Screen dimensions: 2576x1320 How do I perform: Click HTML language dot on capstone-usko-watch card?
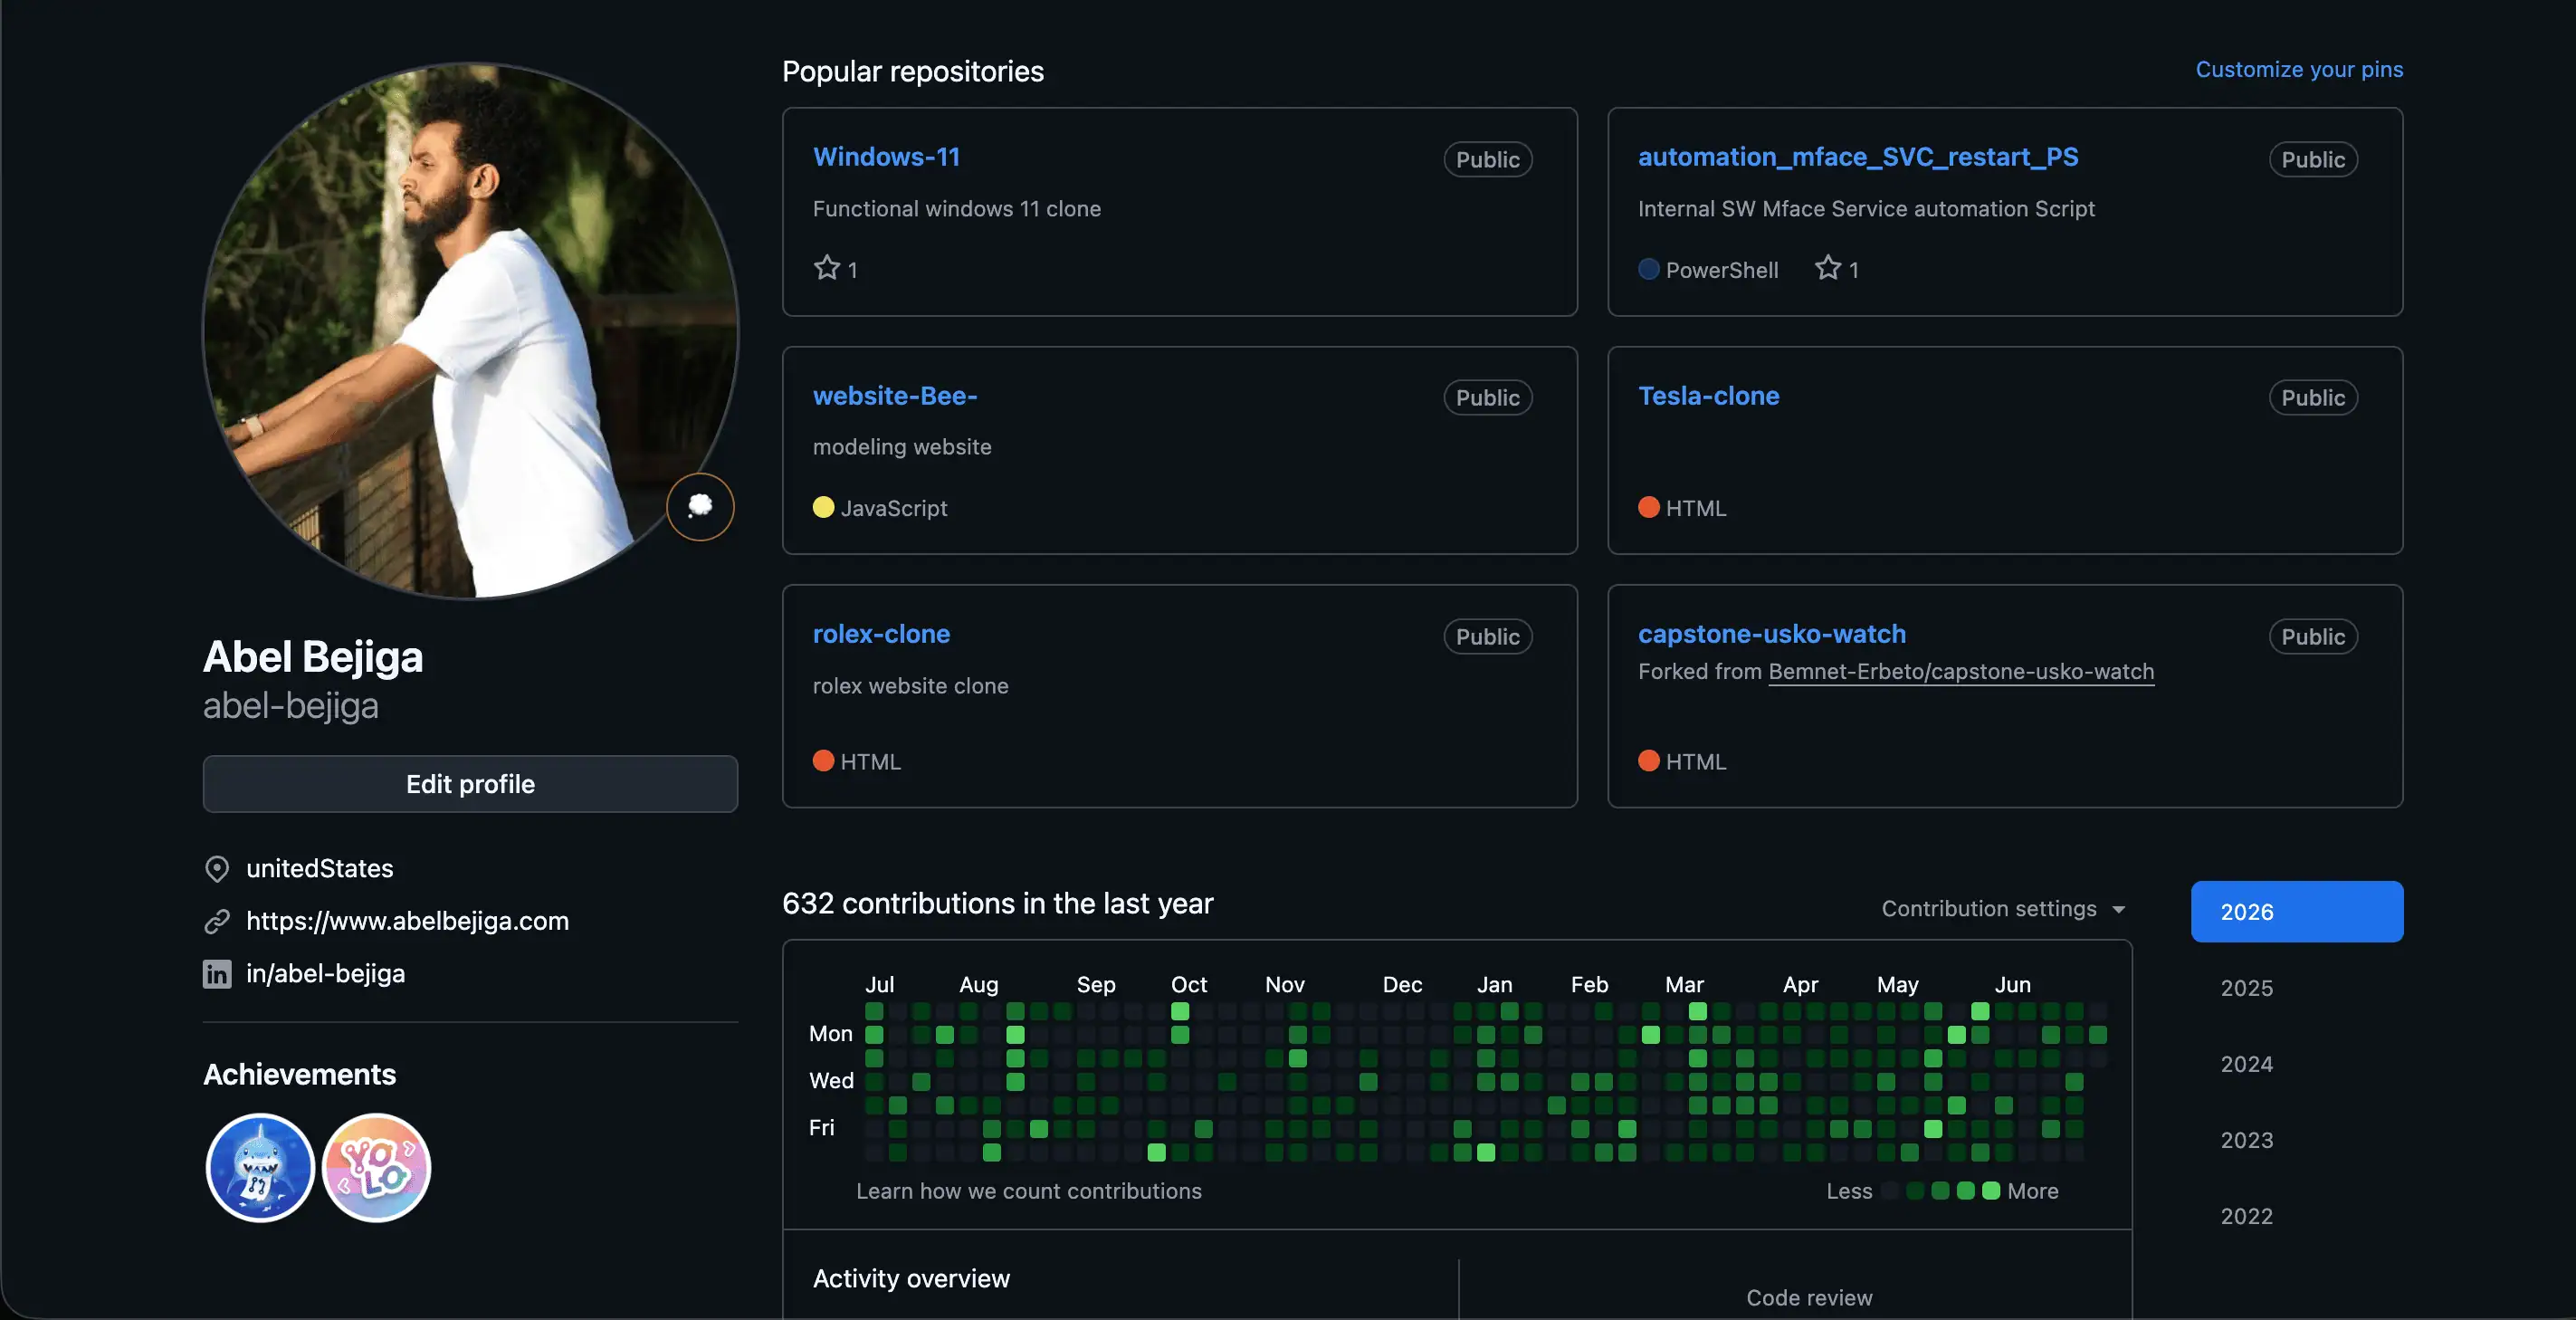click(x=1648, y=761)
